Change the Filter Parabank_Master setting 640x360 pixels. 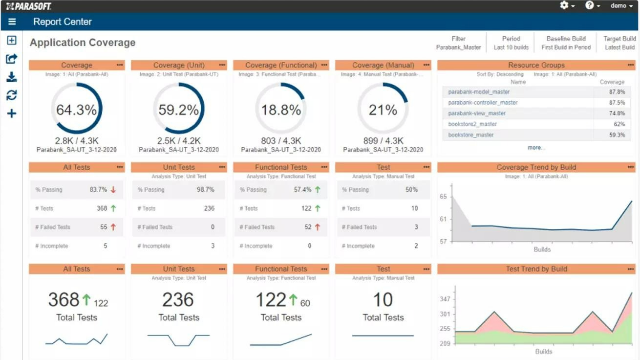pyautogui.click(x=458, y=43)
